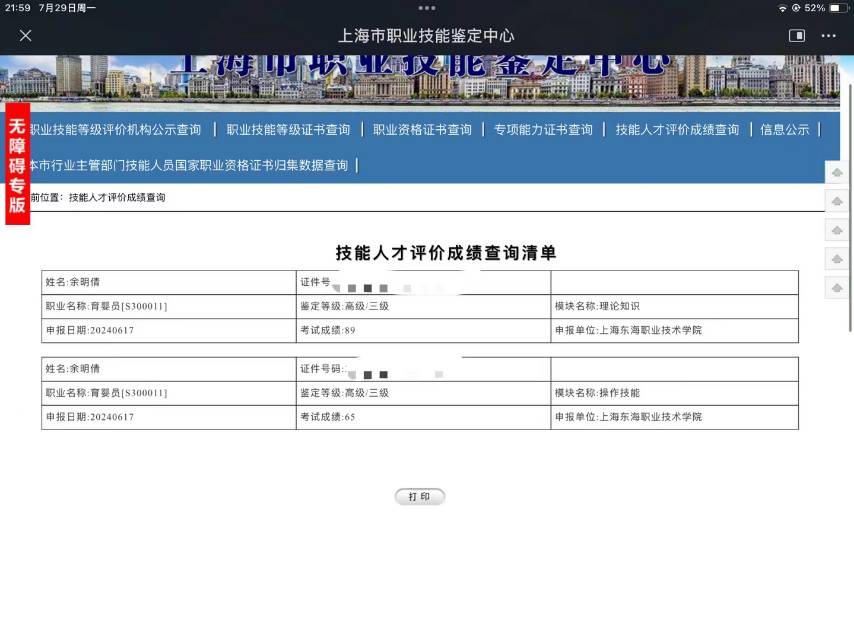
Task: Open 专项能力证书查询 menu item
Action: pyautogui.click(x=543, y=130)
